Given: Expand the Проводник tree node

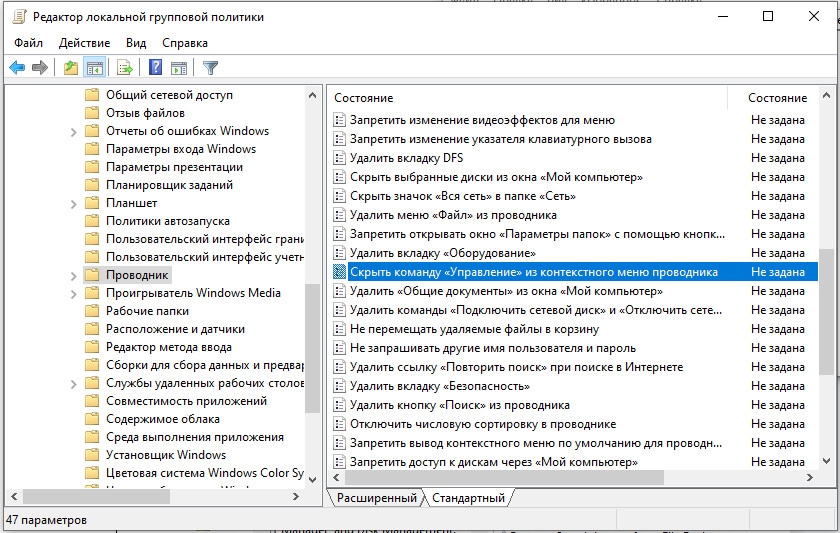Looking at the screenshot, I should [74, 275].
